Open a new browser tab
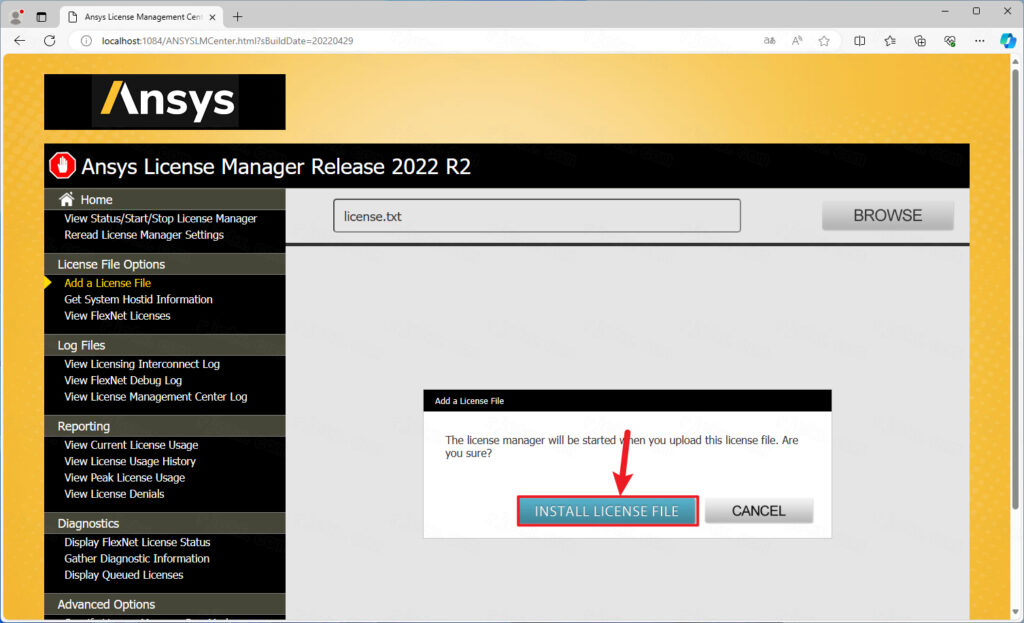 coord(238,16)
